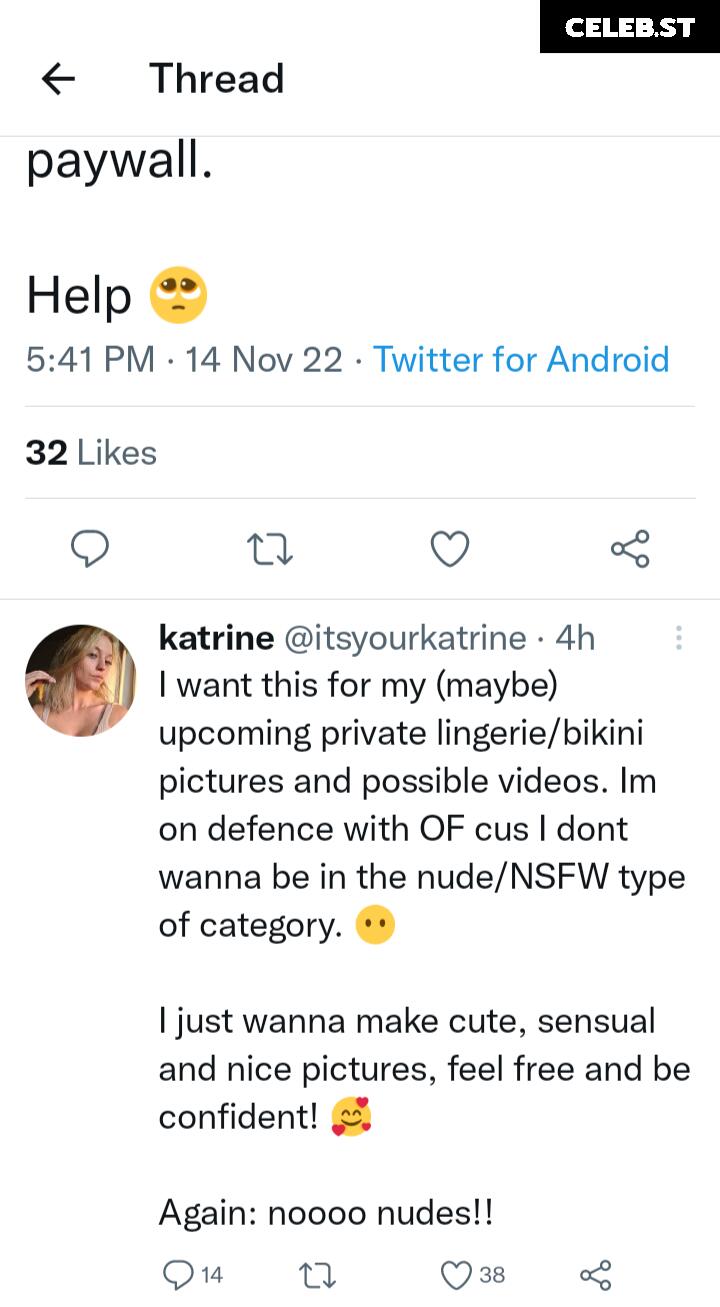Reply to the main tweet via speech bubble
This screenshot has width=720, height=1307.
click(90, 549)
